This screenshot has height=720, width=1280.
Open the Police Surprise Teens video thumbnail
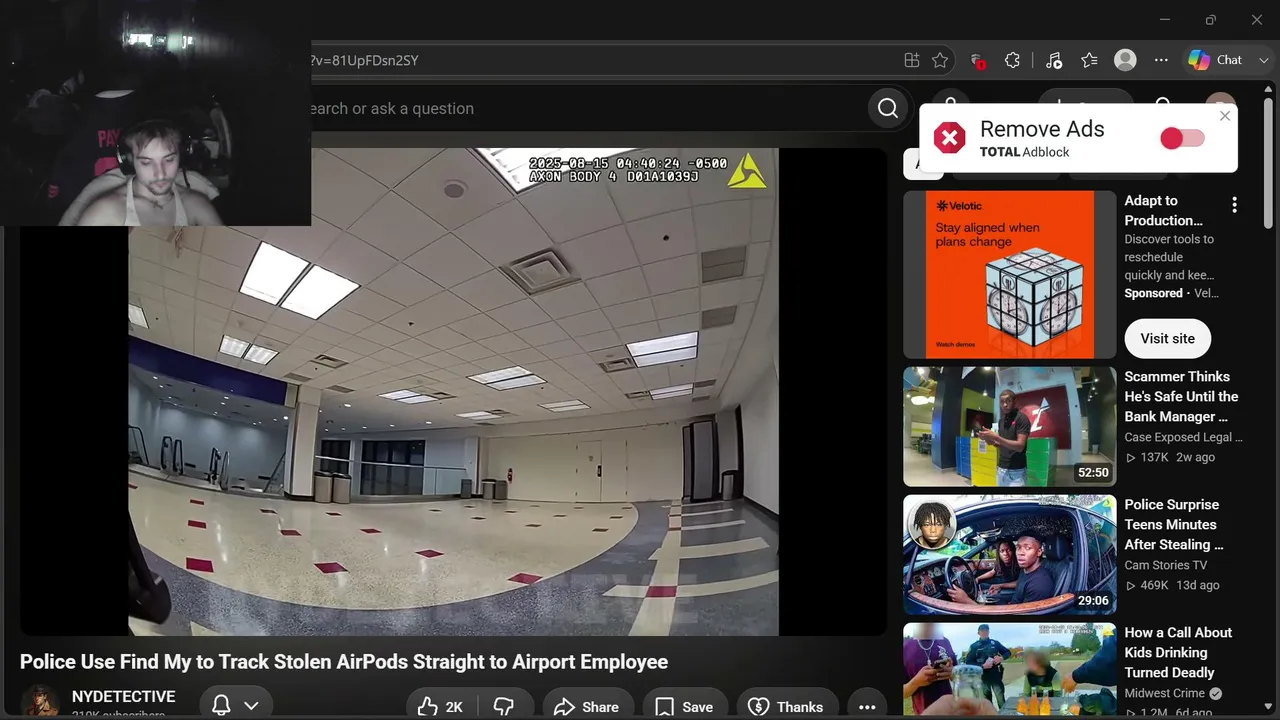1009,554
